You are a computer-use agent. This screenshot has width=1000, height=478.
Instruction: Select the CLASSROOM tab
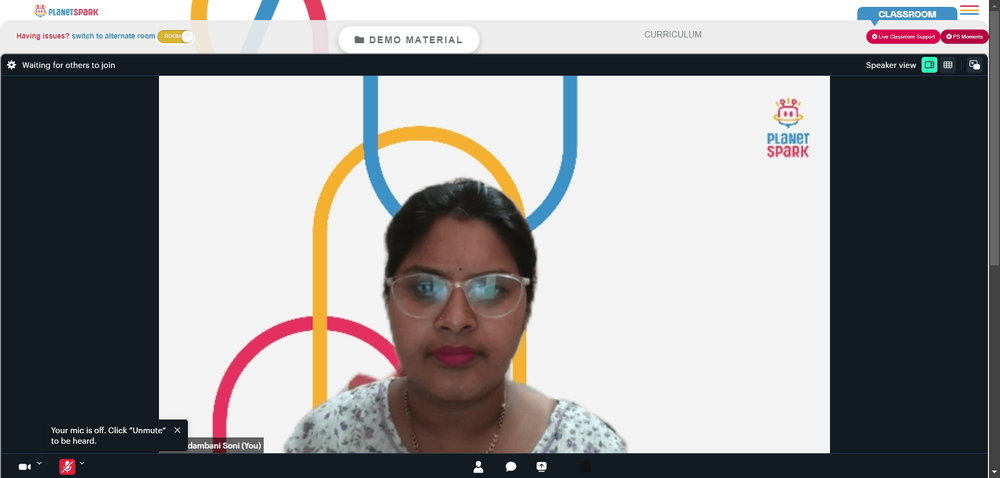click(907, 14)
